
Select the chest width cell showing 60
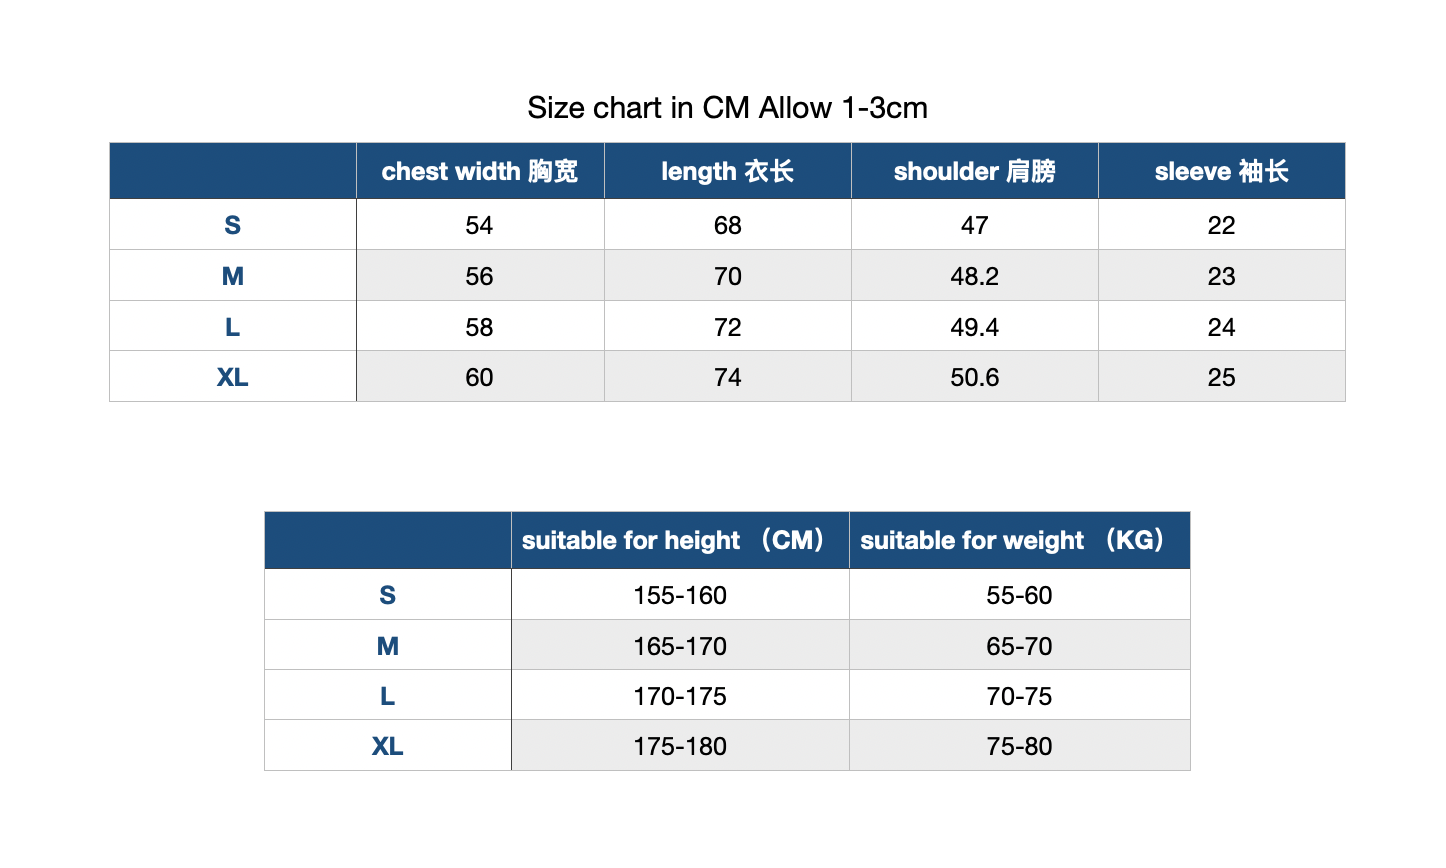point(480,377)
